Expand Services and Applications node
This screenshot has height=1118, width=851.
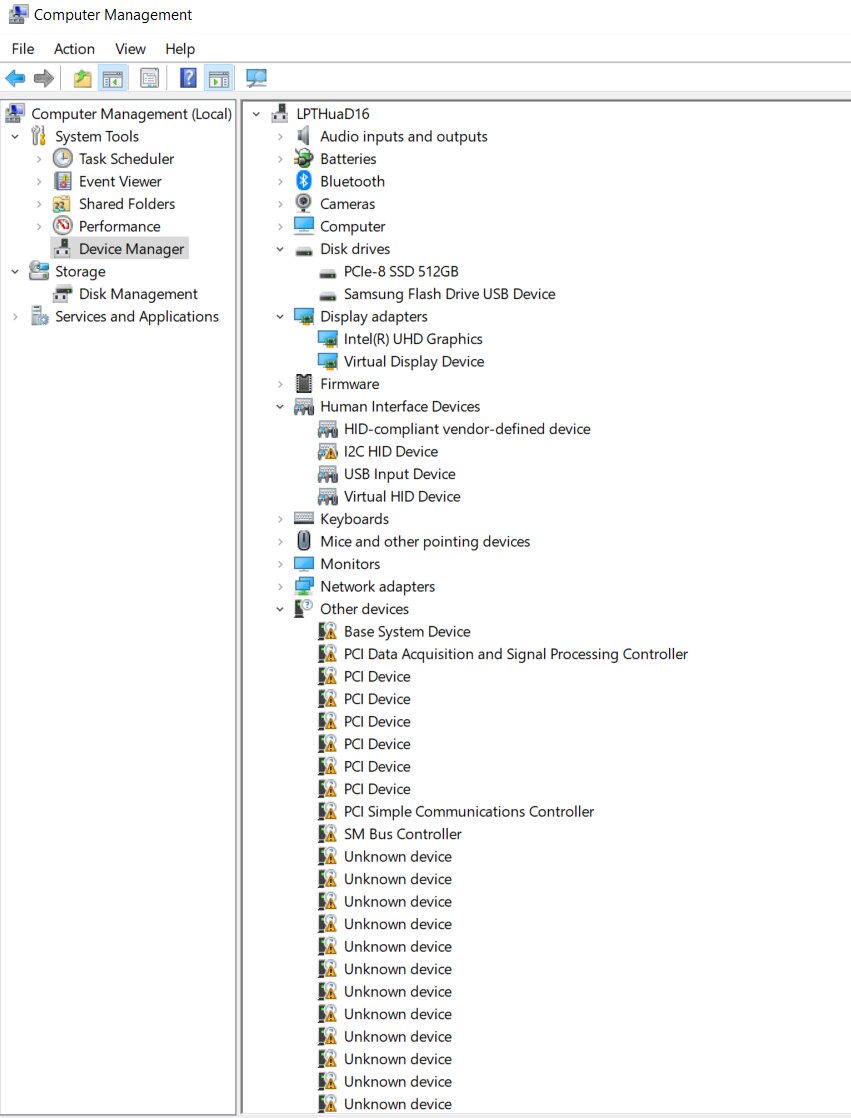(x=15, y=317)
